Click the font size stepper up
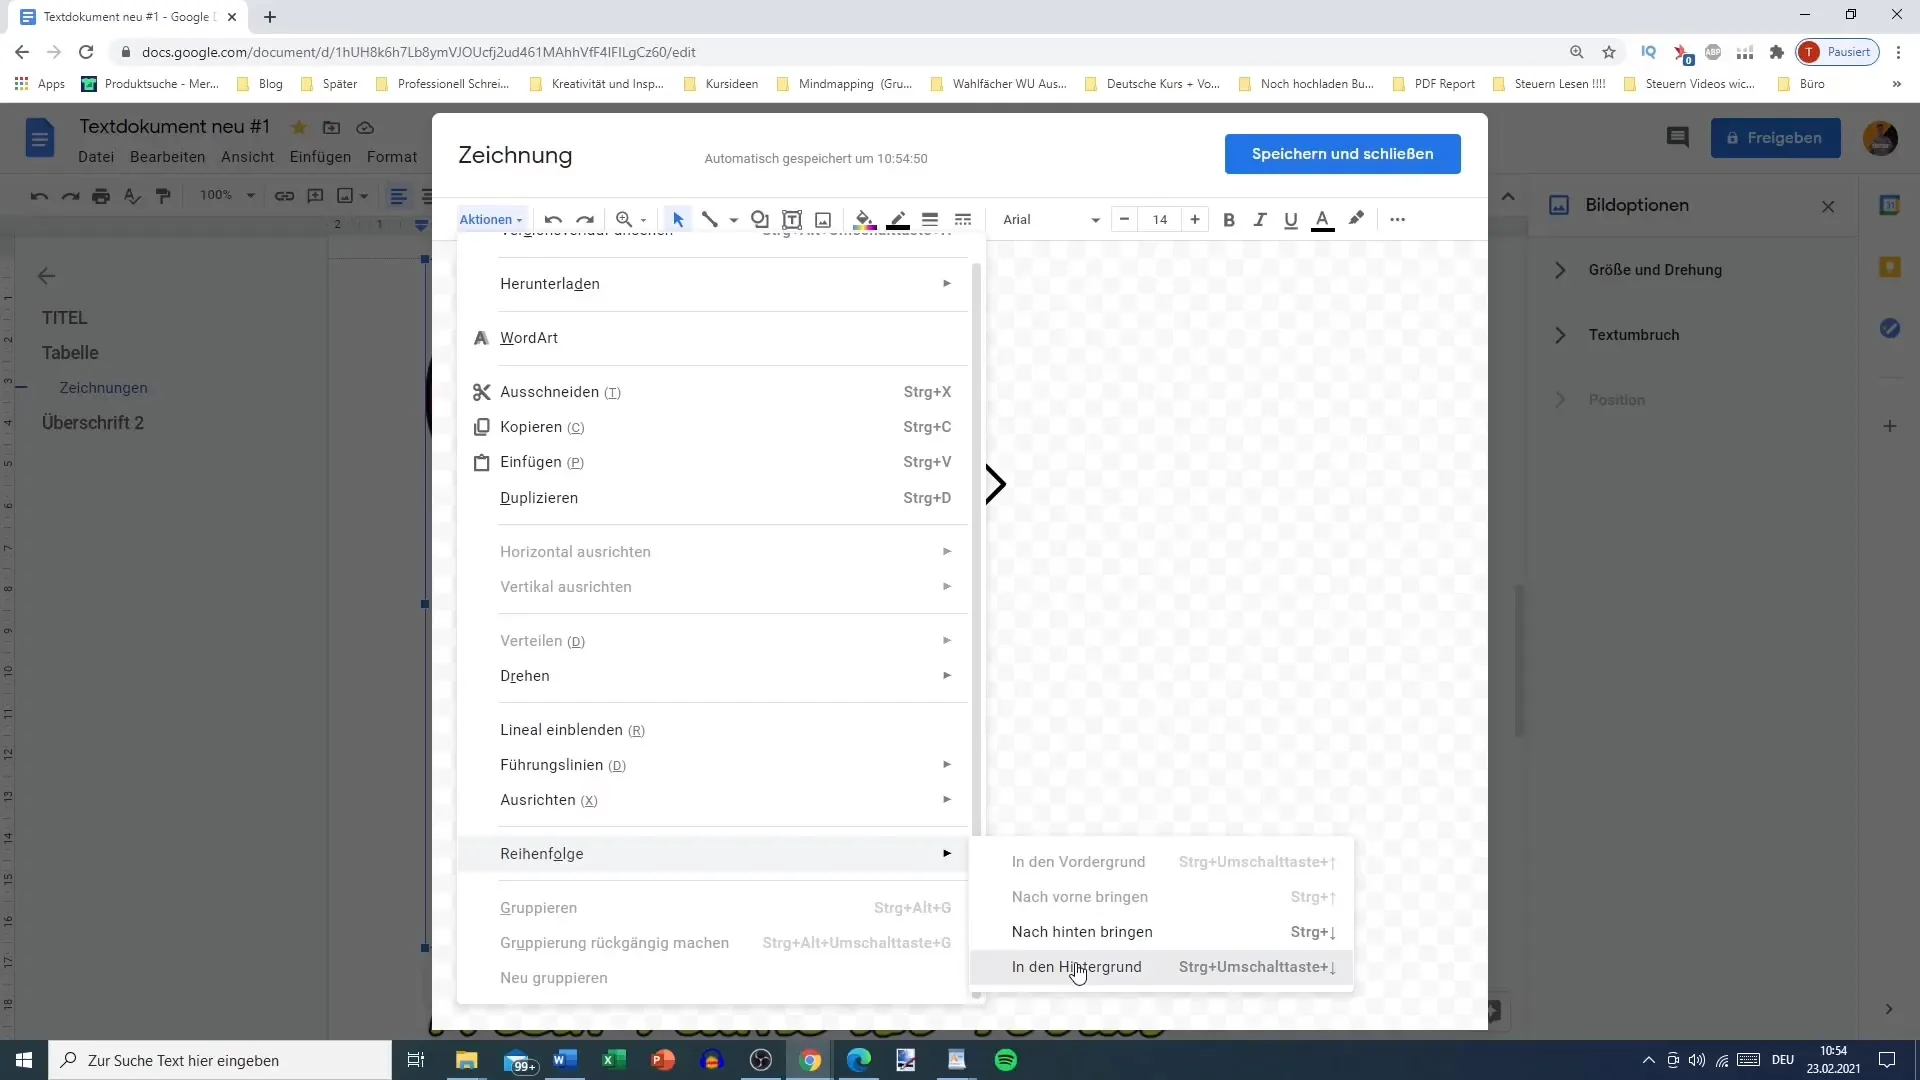The height and width of the screenshot is (1080, 1920). 1195,219
